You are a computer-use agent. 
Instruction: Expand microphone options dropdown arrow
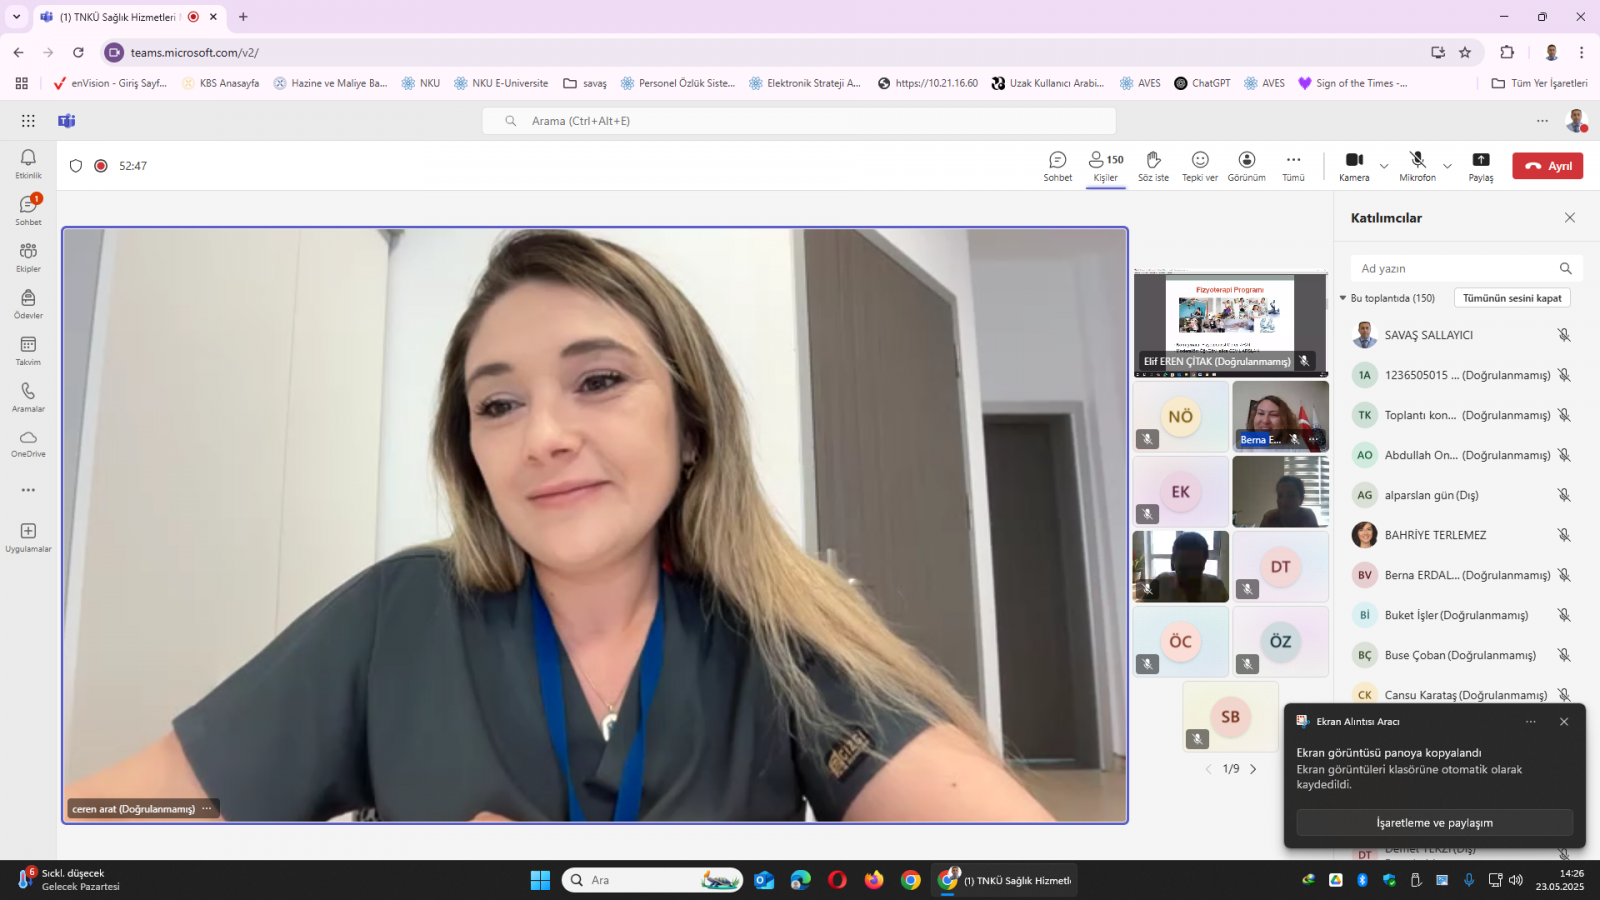click(1447, 166)
